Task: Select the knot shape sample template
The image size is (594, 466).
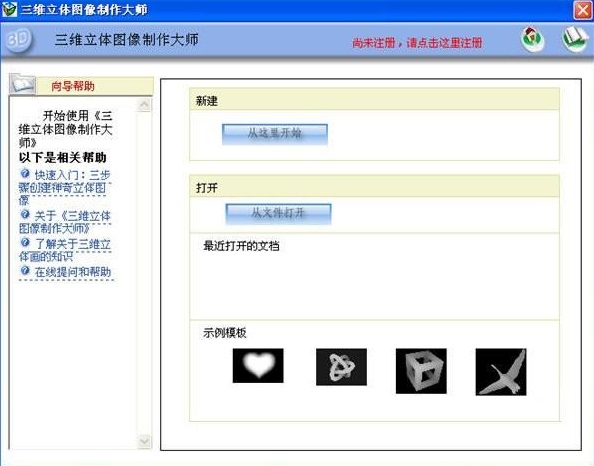Action: tap(341, 367)
